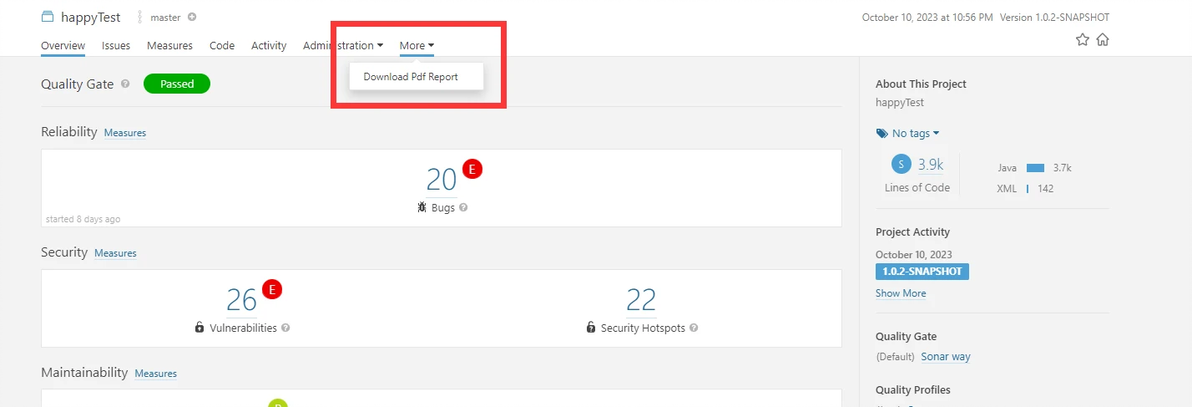Switch to the Issues tab
The height and width of the screenshot is (407, 1192).
coord(116,46)
